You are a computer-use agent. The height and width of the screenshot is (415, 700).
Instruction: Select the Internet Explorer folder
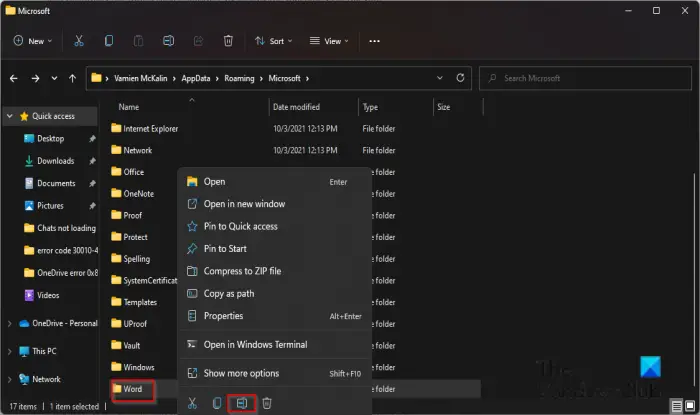[150, 129]
